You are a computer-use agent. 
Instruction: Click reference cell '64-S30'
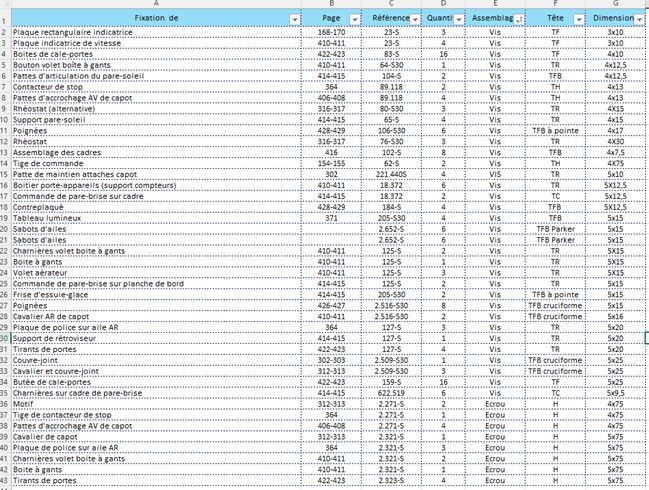[392, 65]
